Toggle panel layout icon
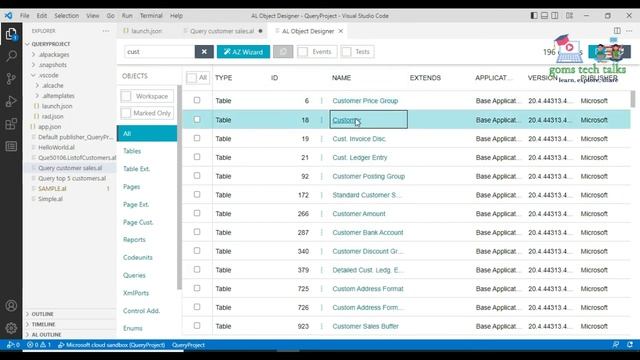The width and height of the screenshot is (640, 360). click(544, 16)
